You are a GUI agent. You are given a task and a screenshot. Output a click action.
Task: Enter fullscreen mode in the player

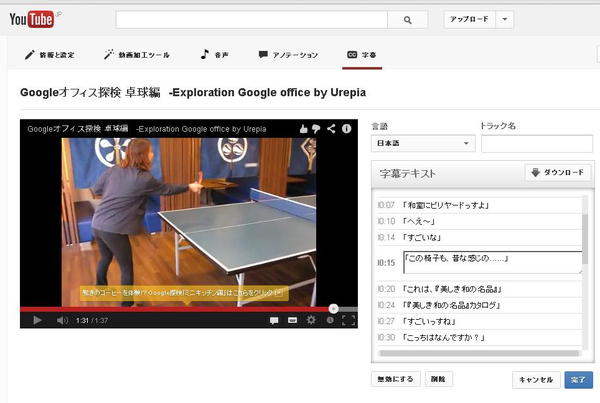(349, 320)
